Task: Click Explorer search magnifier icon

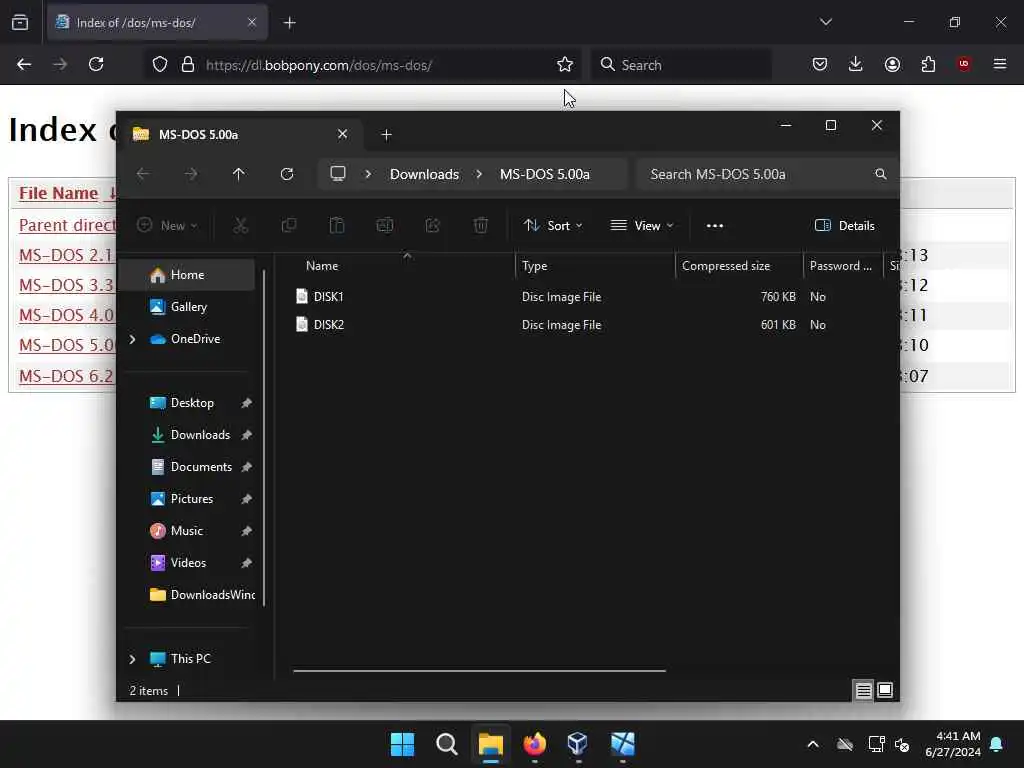Action: 880,174
